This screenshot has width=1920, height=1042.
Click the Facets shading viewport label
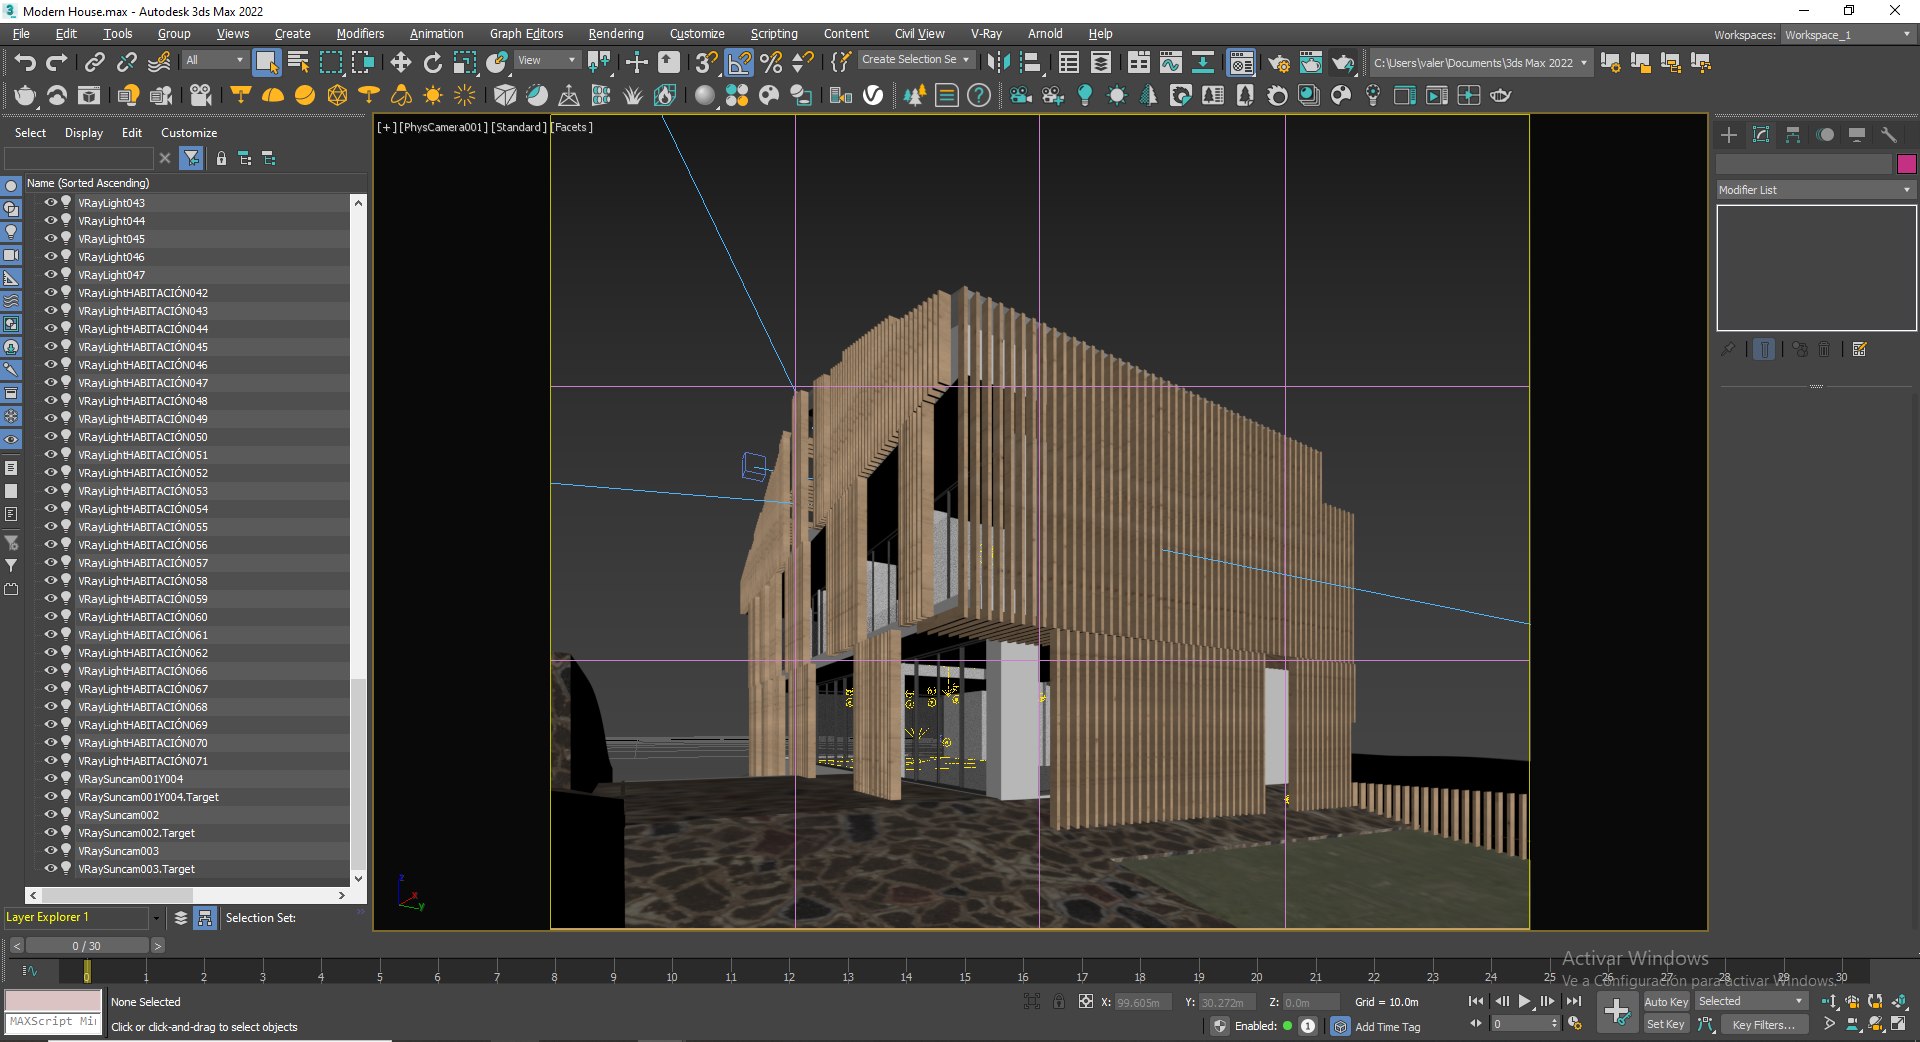[x=572, y=127]
